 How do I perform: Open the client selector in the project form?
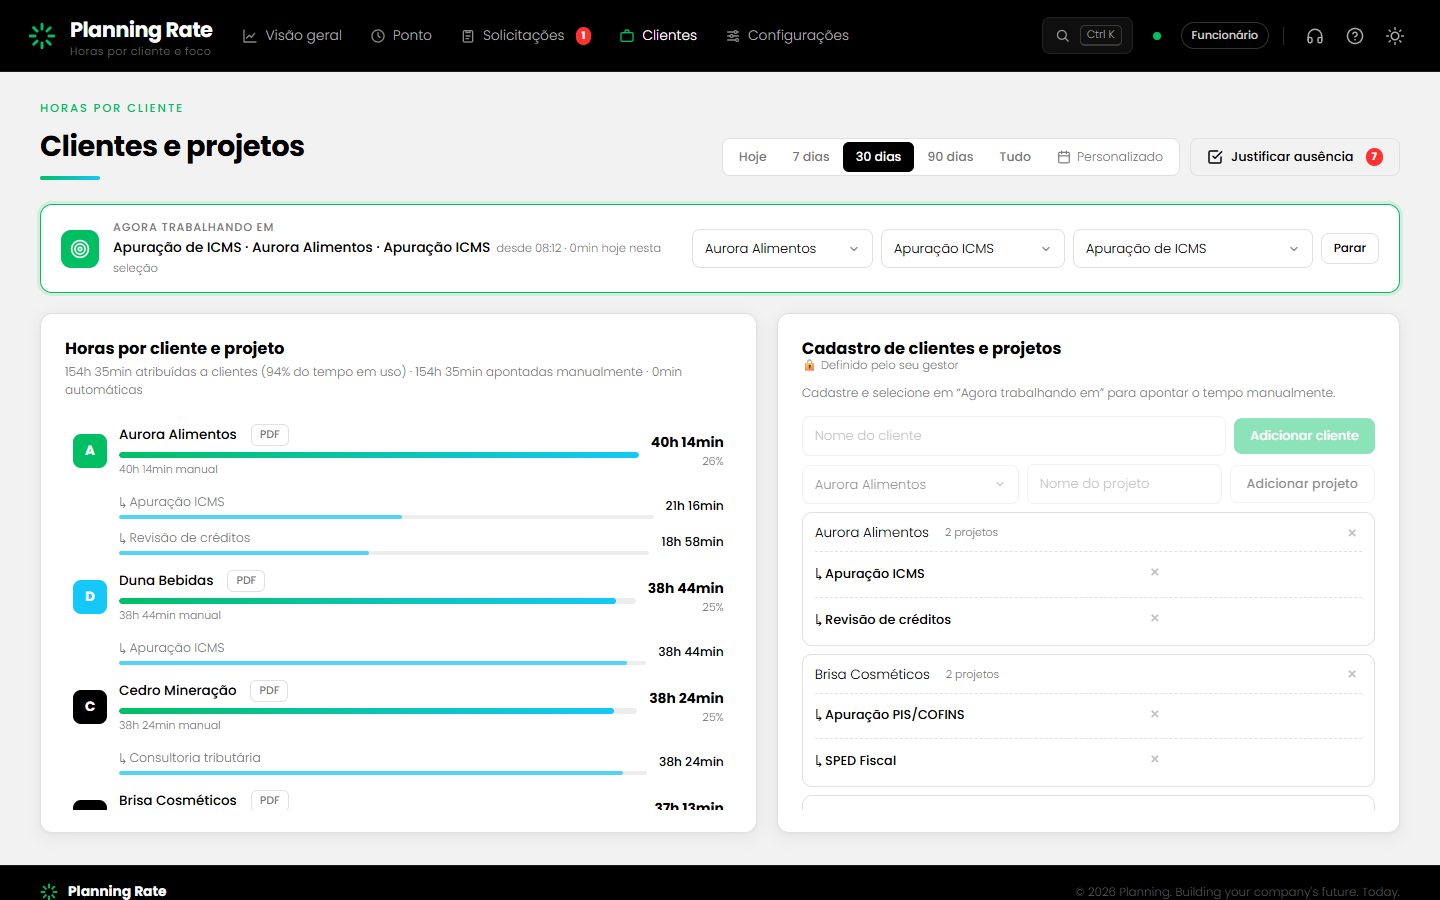click(910, 484)
